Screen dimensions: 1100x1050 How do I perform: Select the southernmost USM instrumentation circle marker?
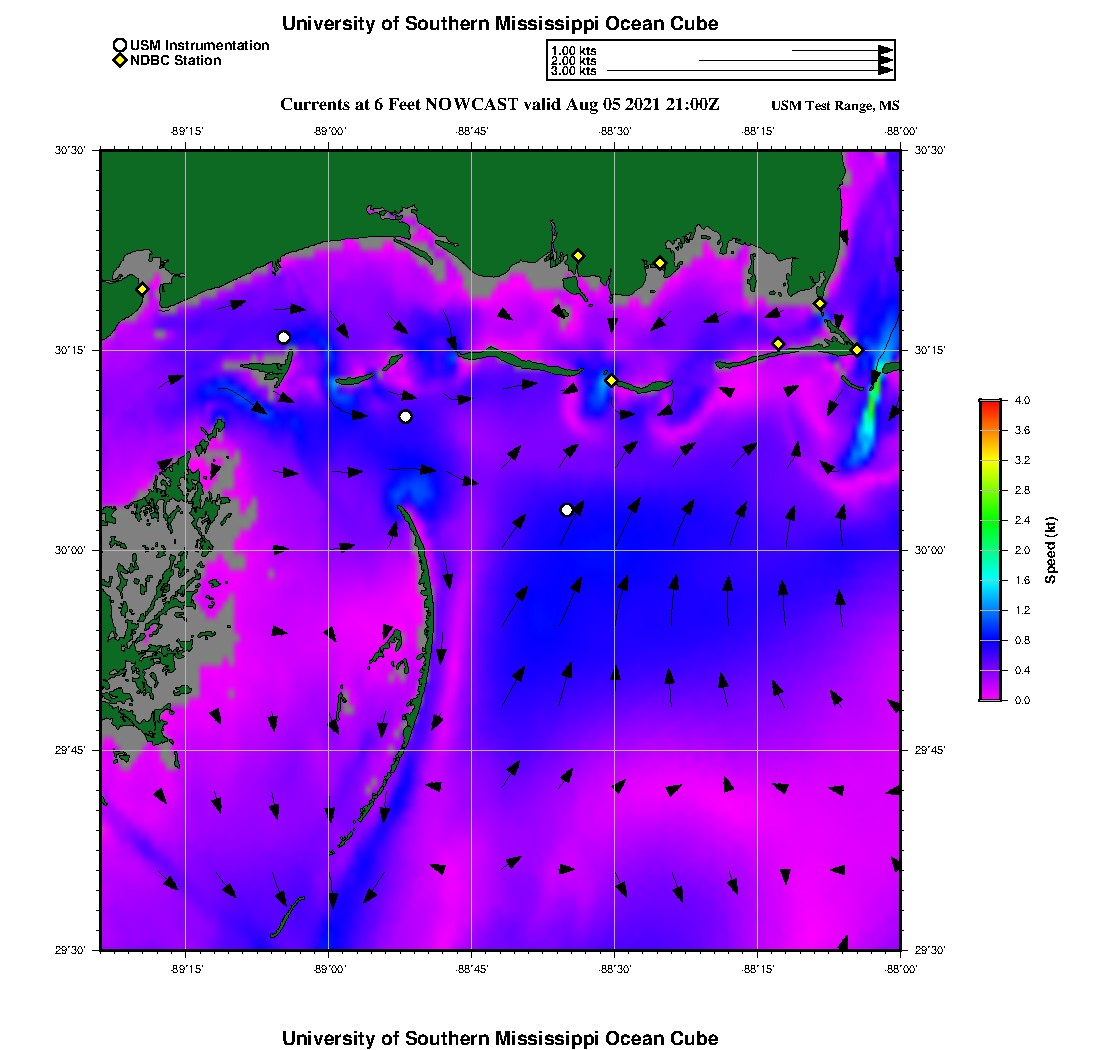point(567,510)
